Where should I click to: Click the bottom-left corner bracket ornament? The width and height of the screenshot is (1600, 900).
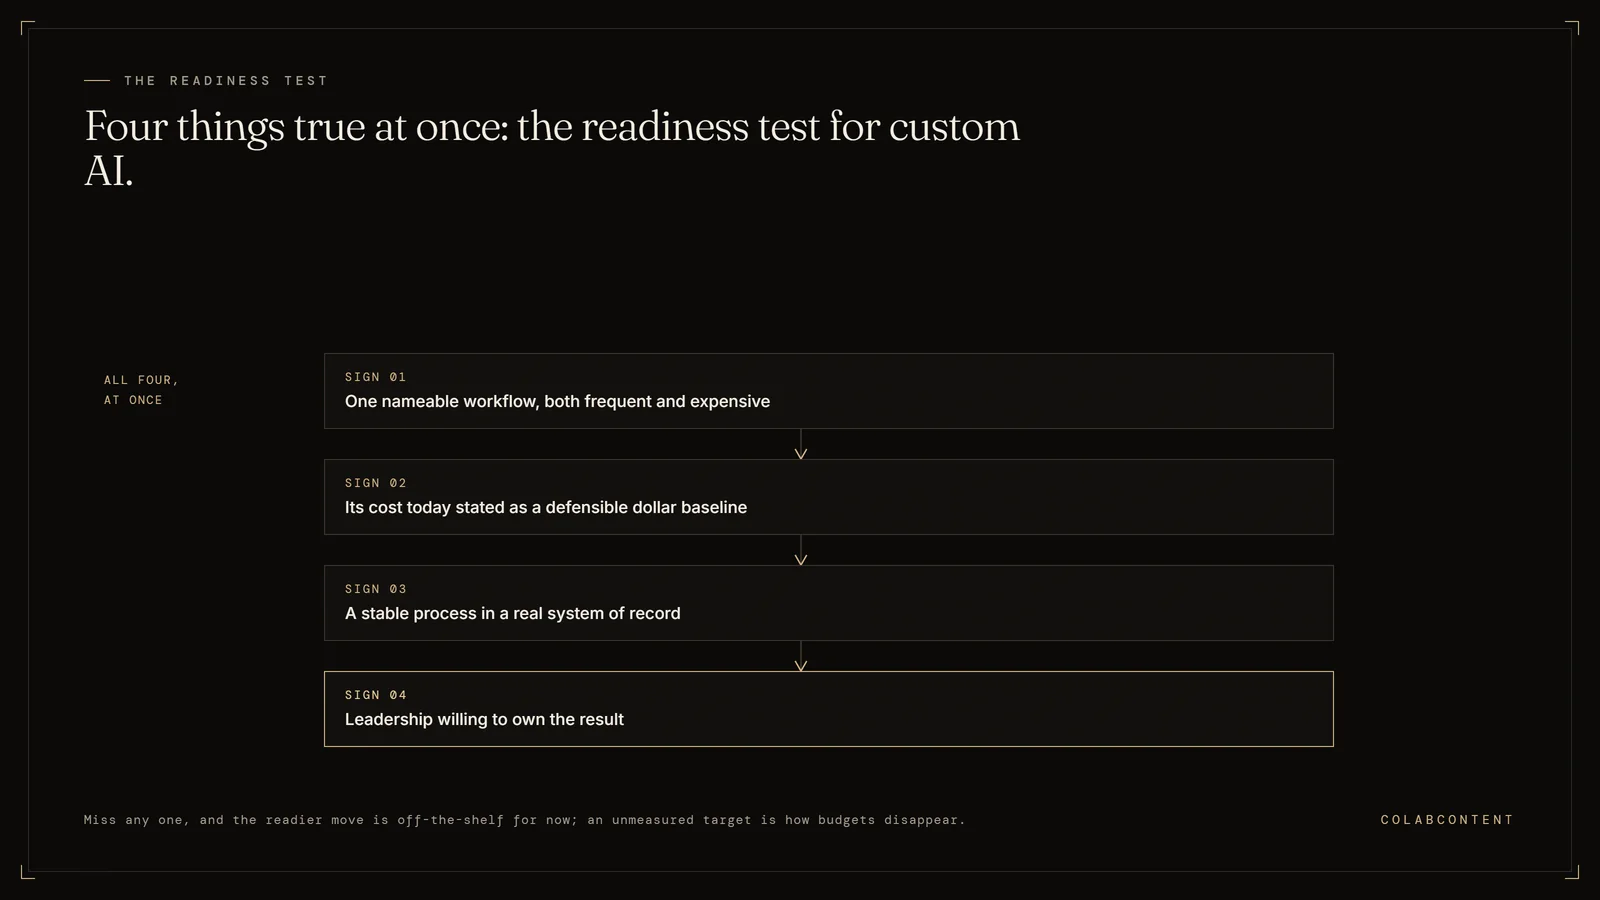click(27, 872)
